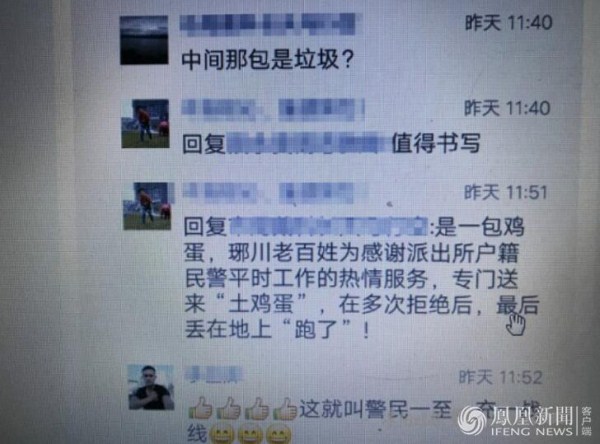
Task: Click the last thumbs-up emoji before 这就叫
Action: 285,409
